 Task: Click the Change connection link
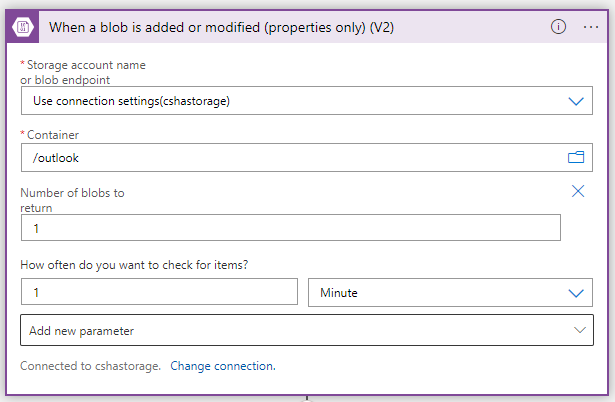(x=222, y=366)
